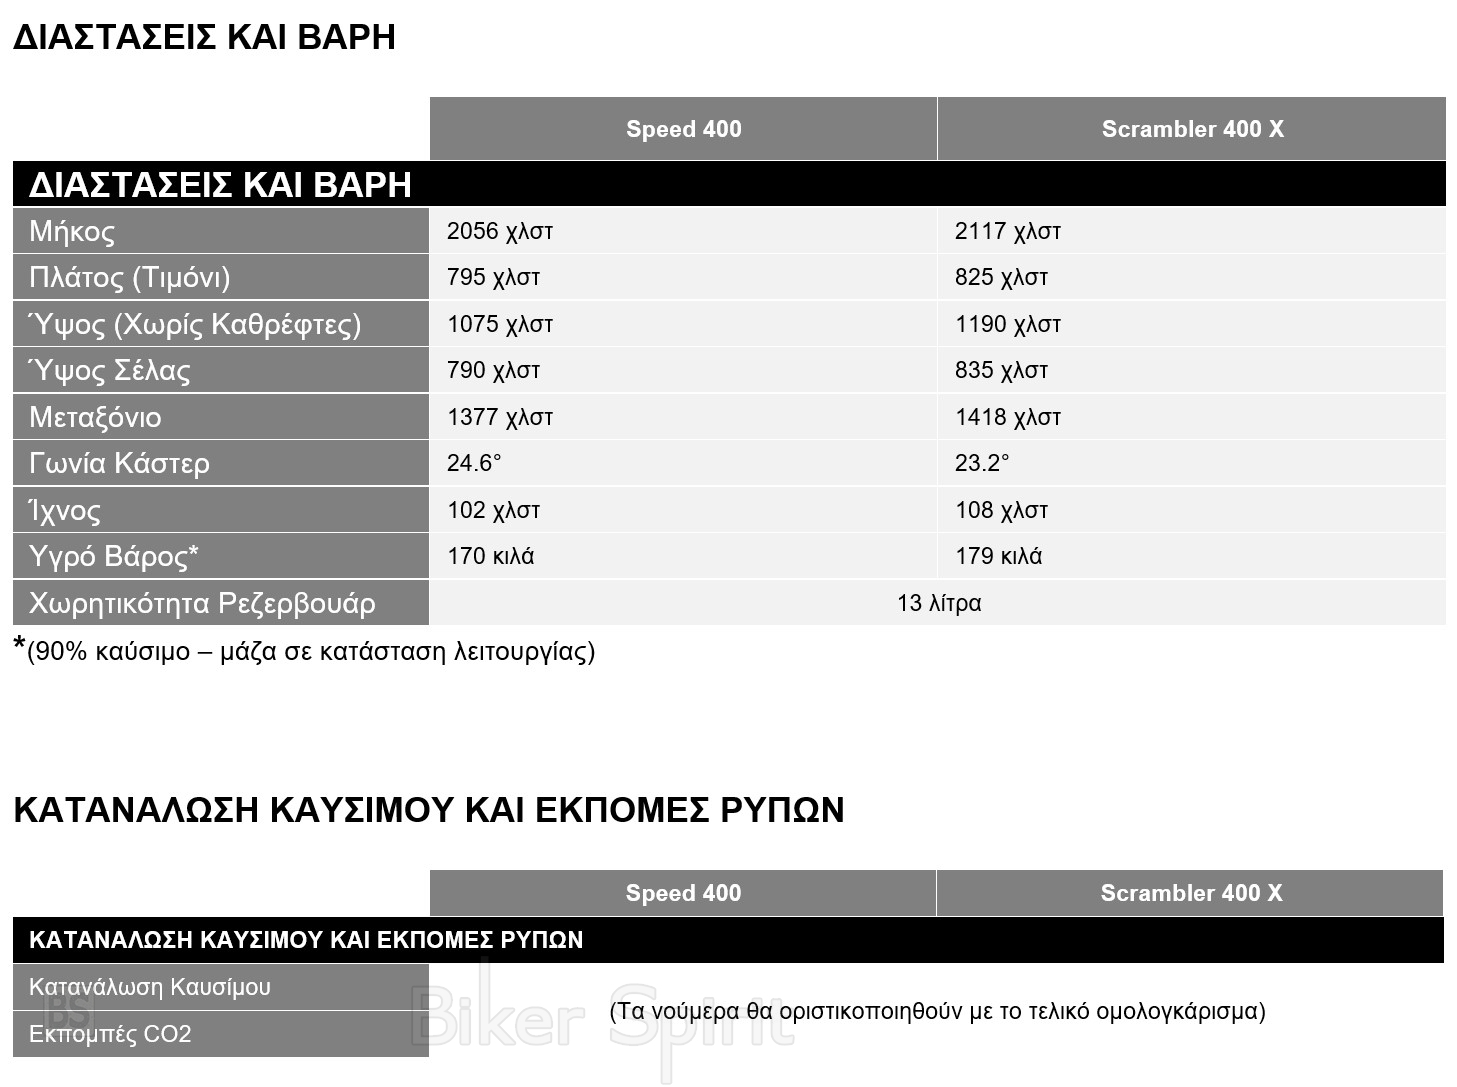The height and width of the screenshot is (1087, 1457).
Task: Click the ΚΑΤΑΝΑΛΩΣΗ ΚΑΥΣΙΜΟΥ ΚΑΙ ΕΚΠΟΜΕΣ ΡΥΠΩΝ page heading
Action: [x=429, y=809]
